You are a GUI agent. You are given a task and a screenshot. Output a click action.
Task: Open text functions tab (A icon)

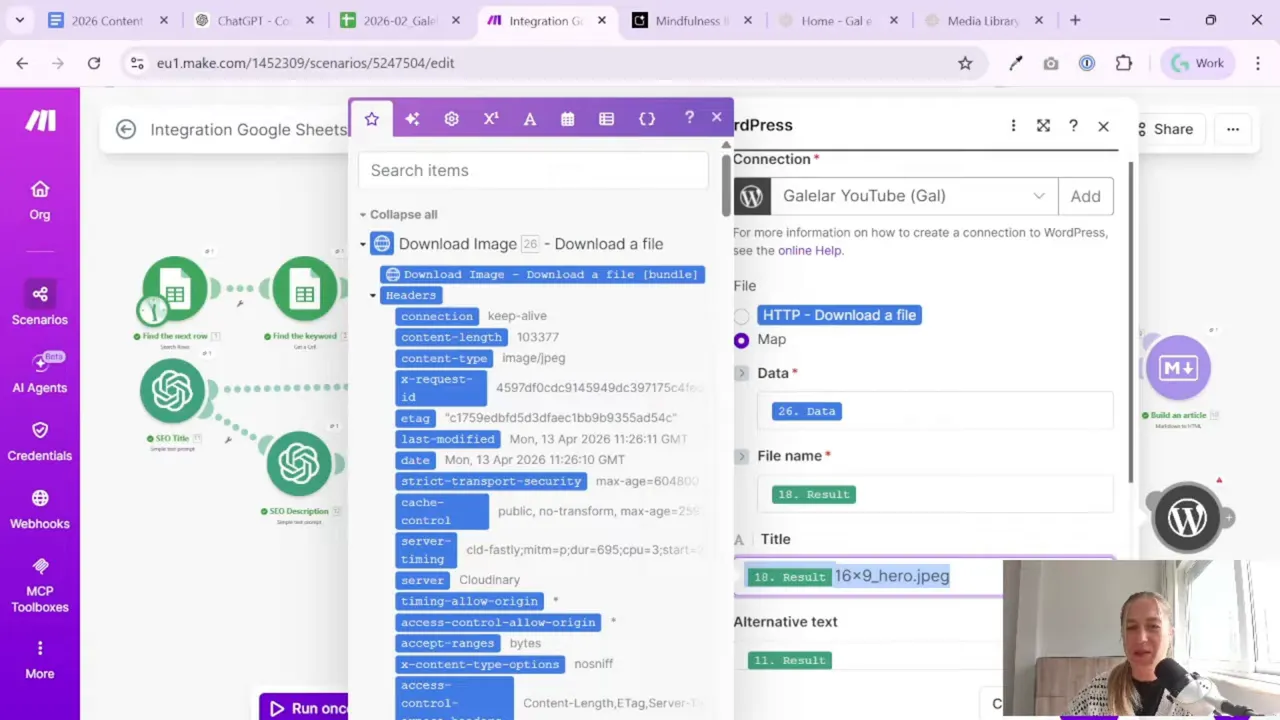coord(530,118)
